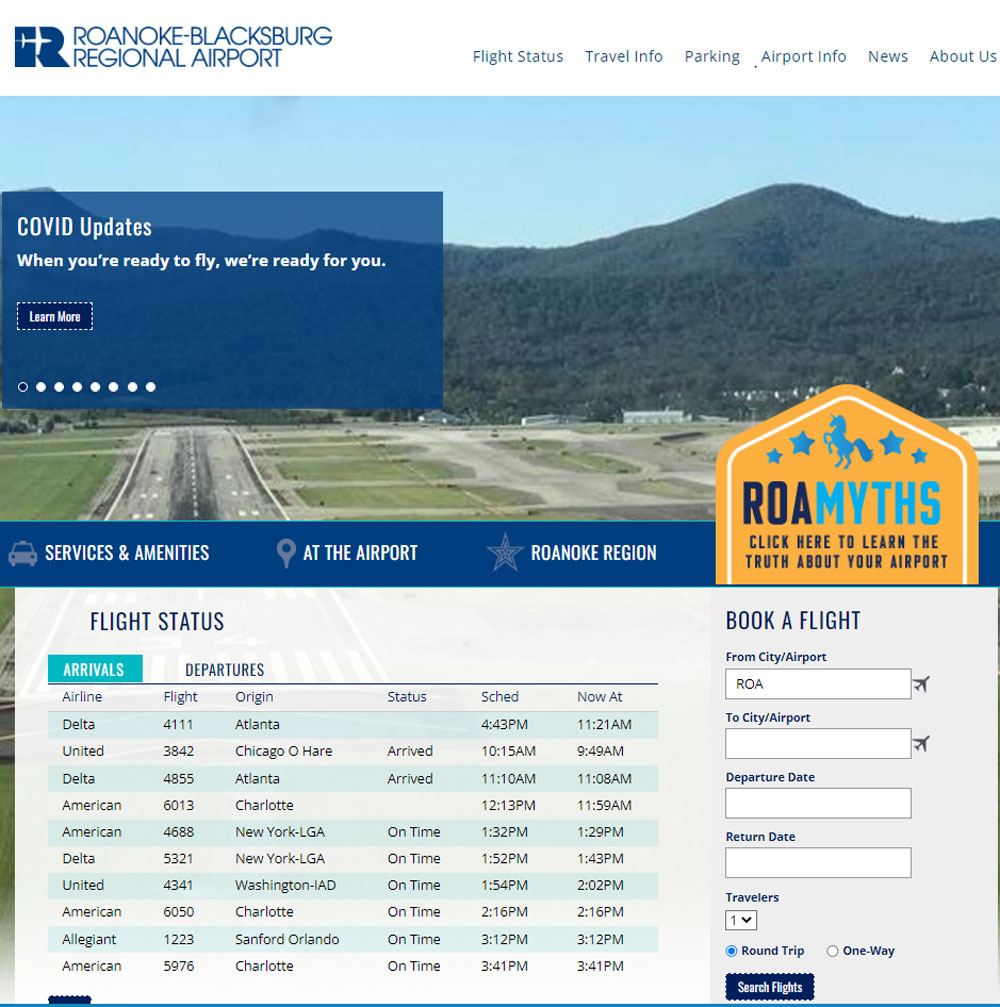Choose the Round Trip option

tap(731, 951)
